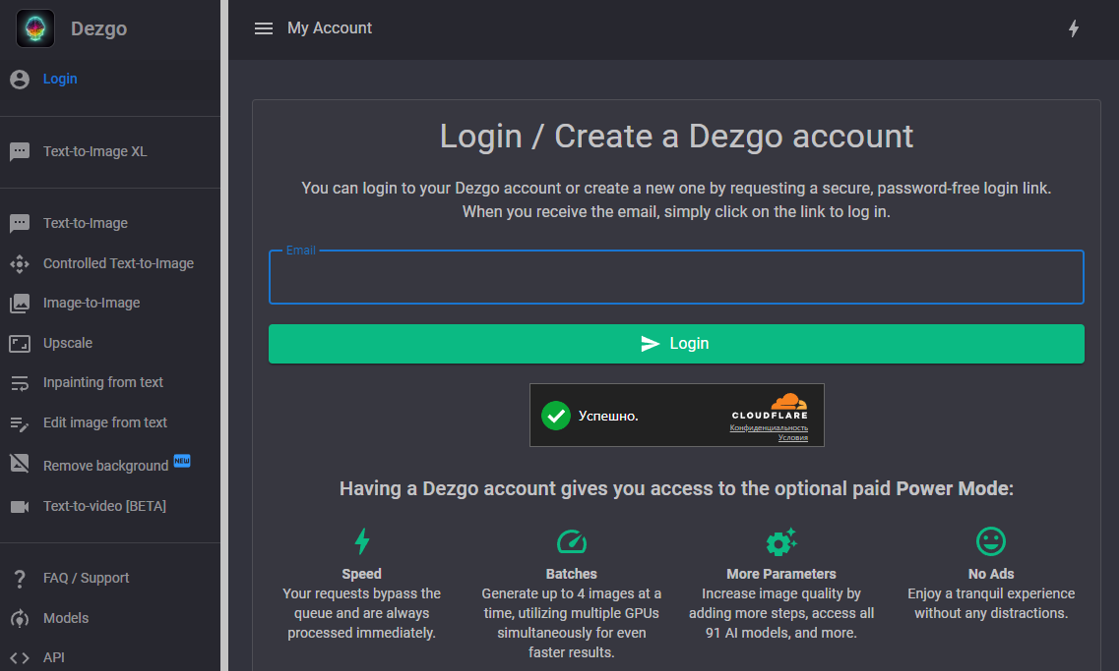Click the Models icon in sidebar
Image resolution: width=1119 pixels, height=671 pixels.
(x=20, y=618)
